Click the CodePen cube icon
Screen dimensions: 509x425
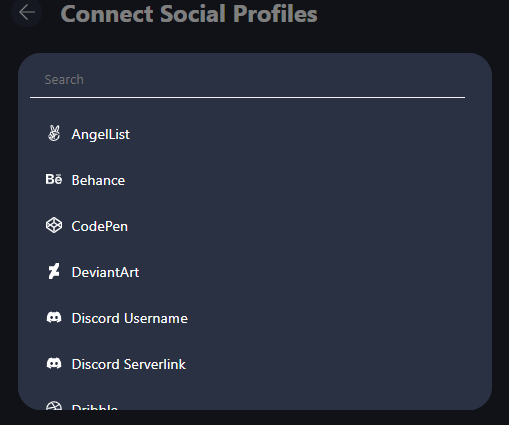point(54,225)
